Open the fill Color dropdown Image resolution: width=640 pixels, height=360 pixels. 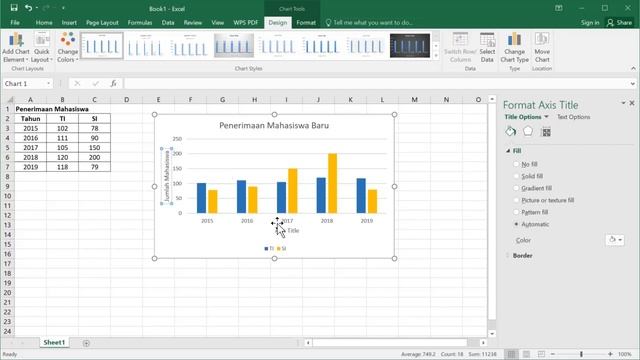pos(615,240)
